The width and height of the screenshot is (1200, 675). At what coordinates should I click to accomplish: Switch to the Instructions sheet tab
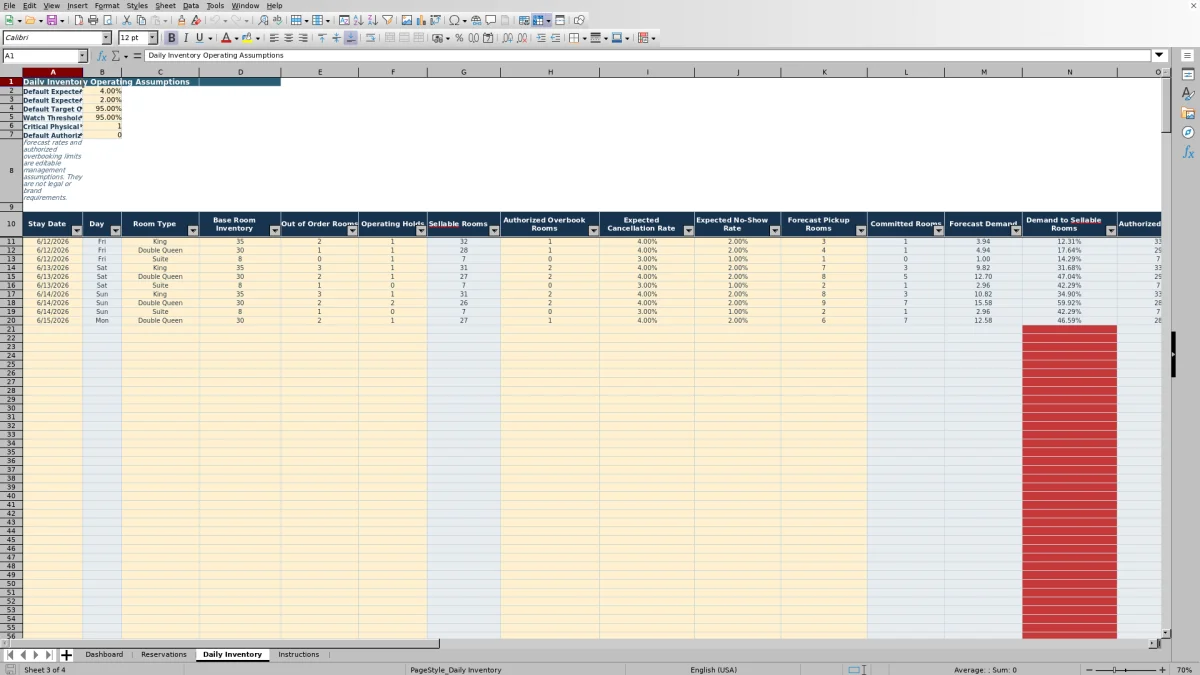298,655
